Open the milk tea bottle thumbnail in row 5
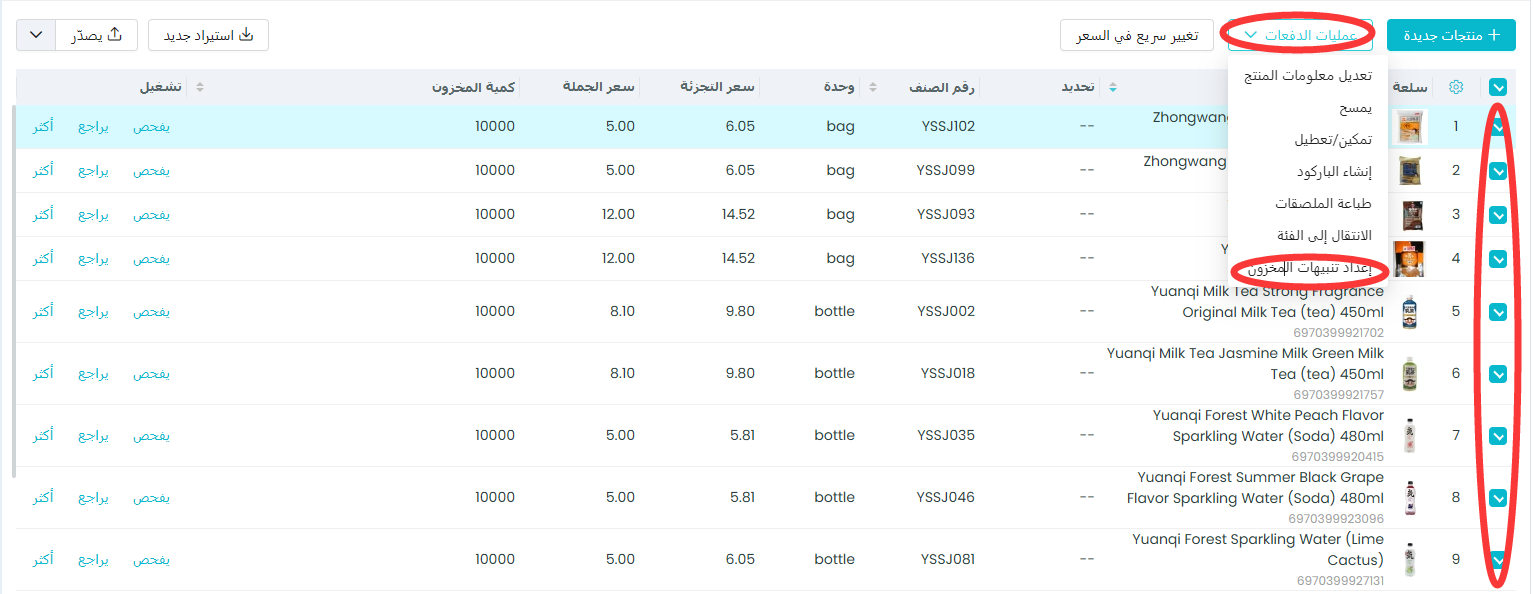1533x594 pixels. [x=1409, y=311]
